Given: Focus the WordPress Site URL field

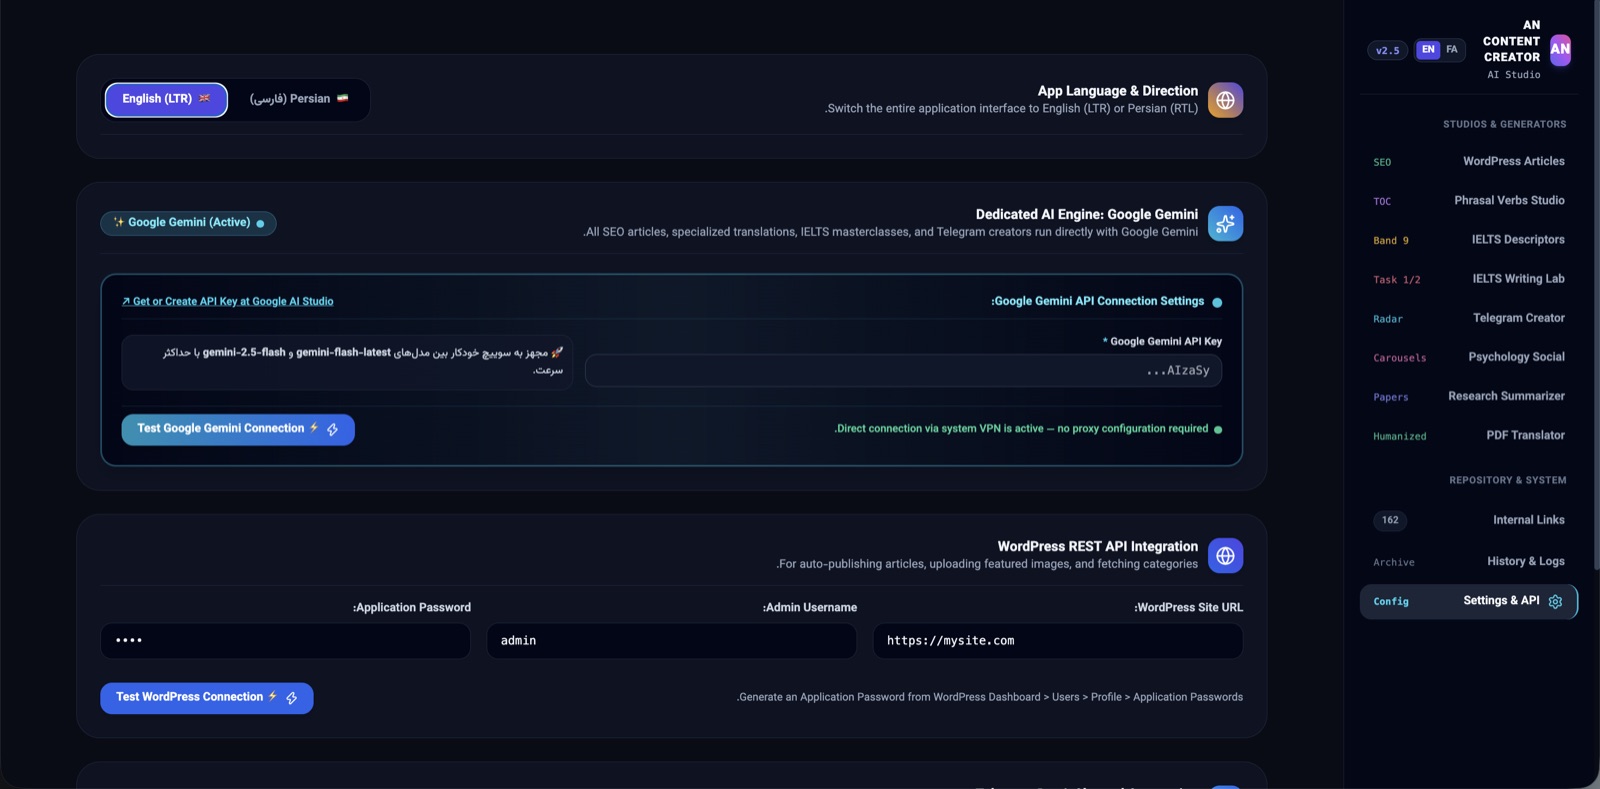Looking at the screenshot, I should click(1058, 641).
